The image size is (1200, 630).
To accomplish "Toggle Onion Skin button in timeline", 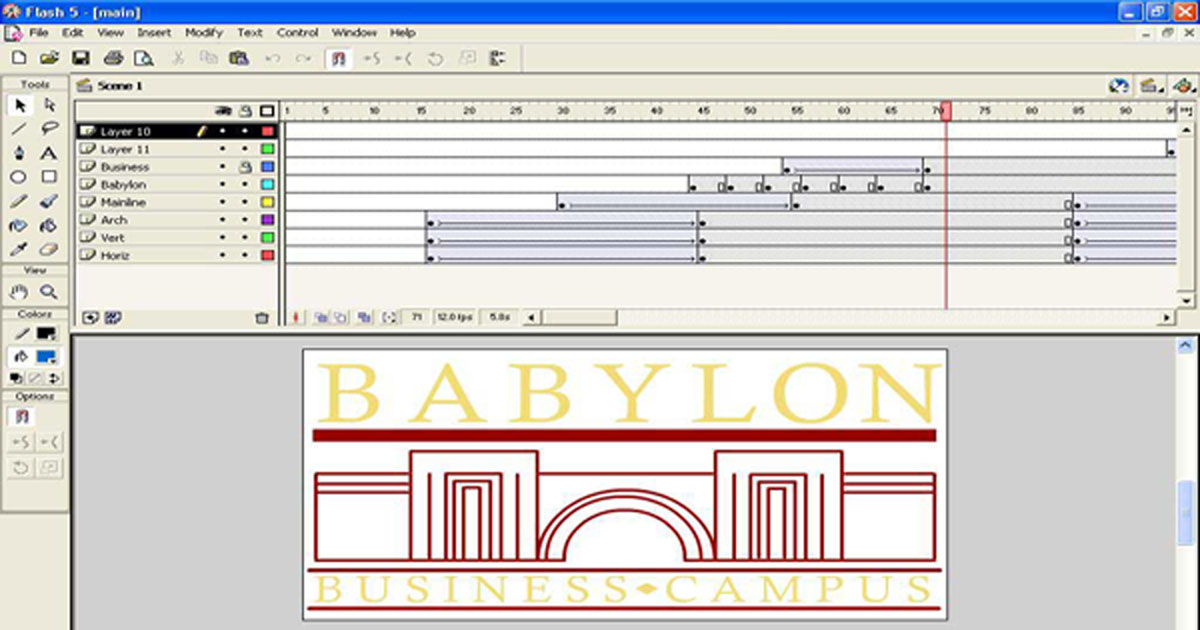I will (322, 317).
